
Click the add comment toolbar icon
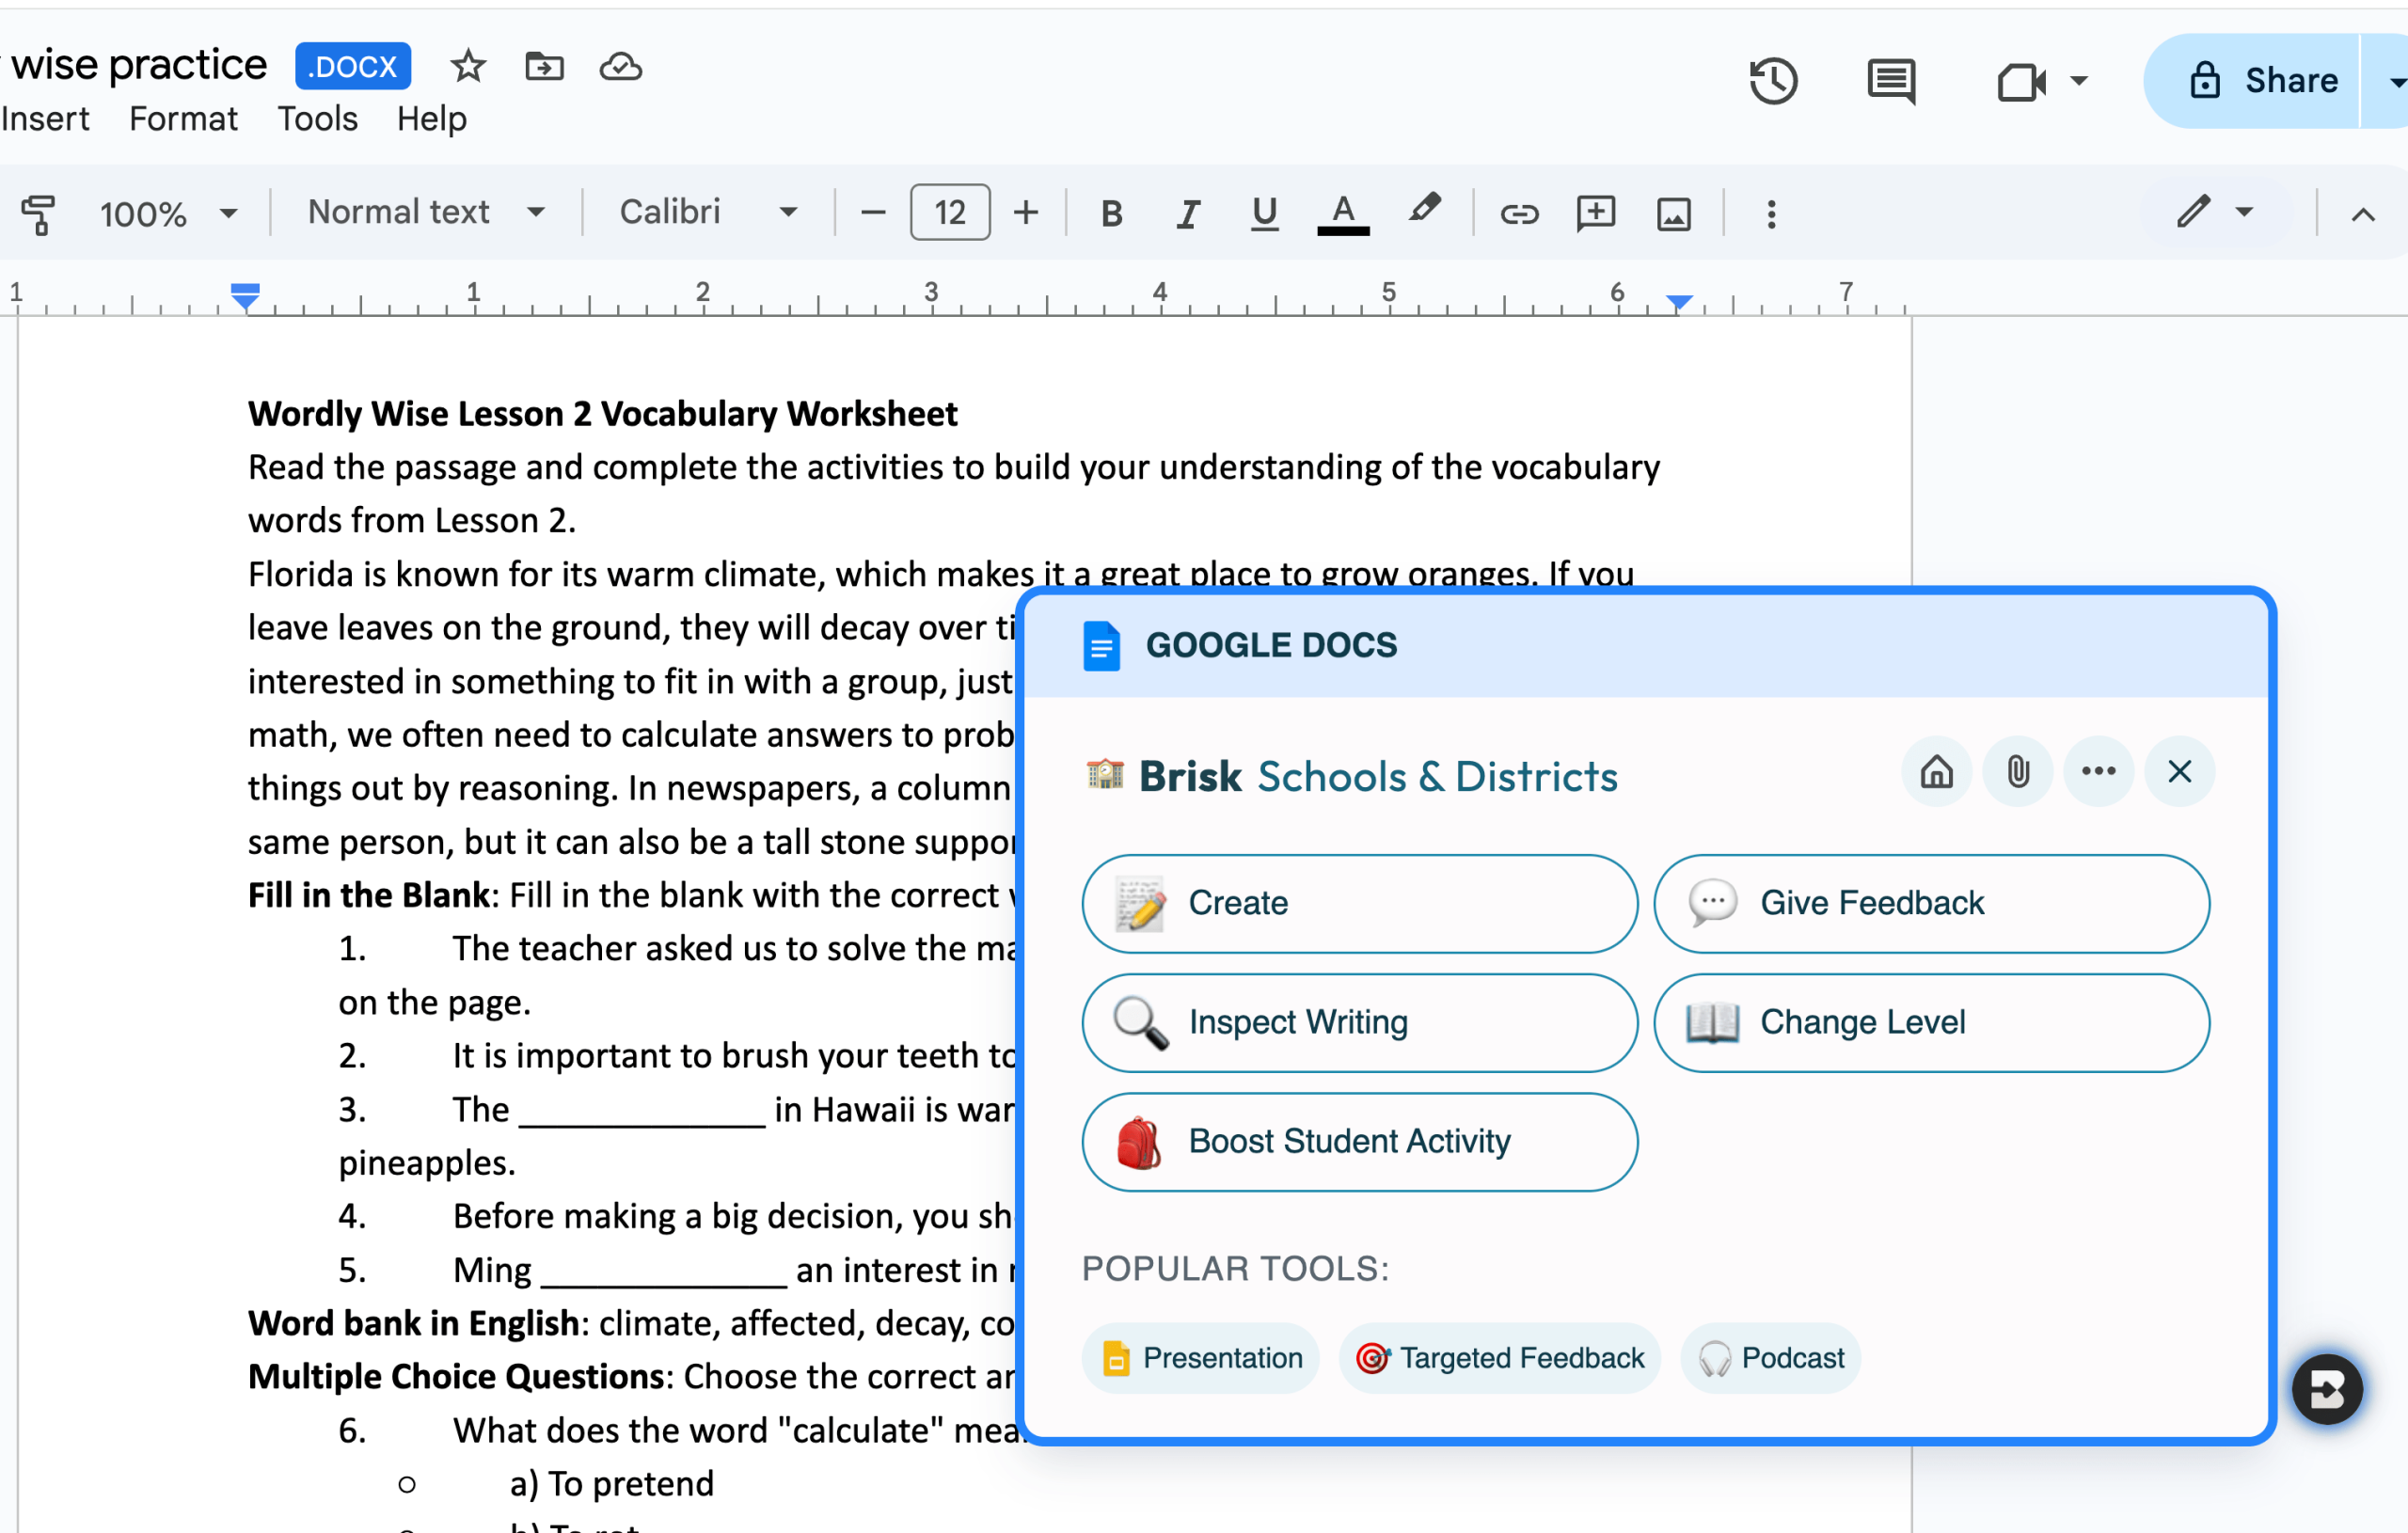pos(1595,213)
